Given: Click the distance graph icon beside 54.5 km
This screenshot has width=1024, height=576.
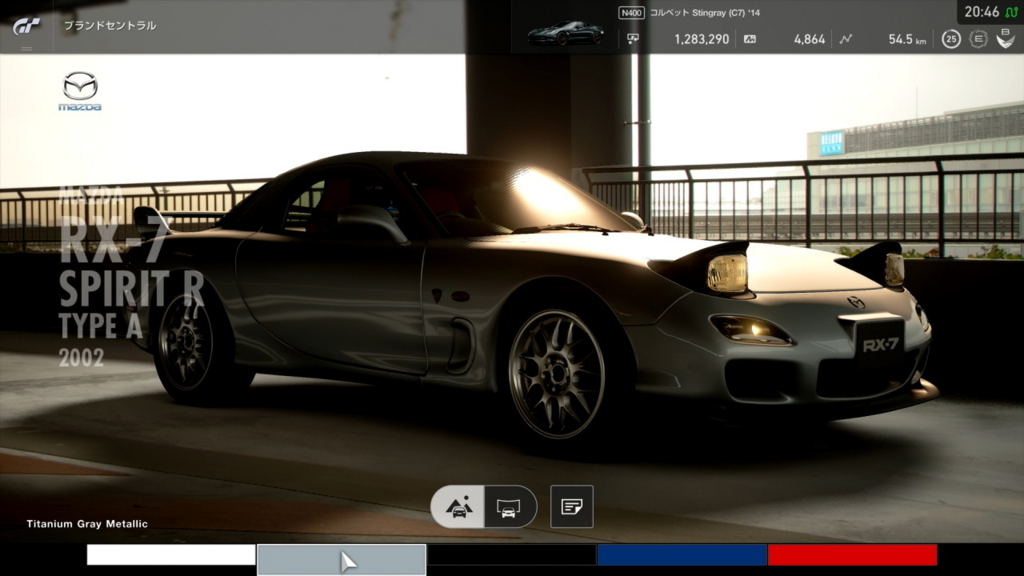Looking at the screenshot, I should pos(846,39).
